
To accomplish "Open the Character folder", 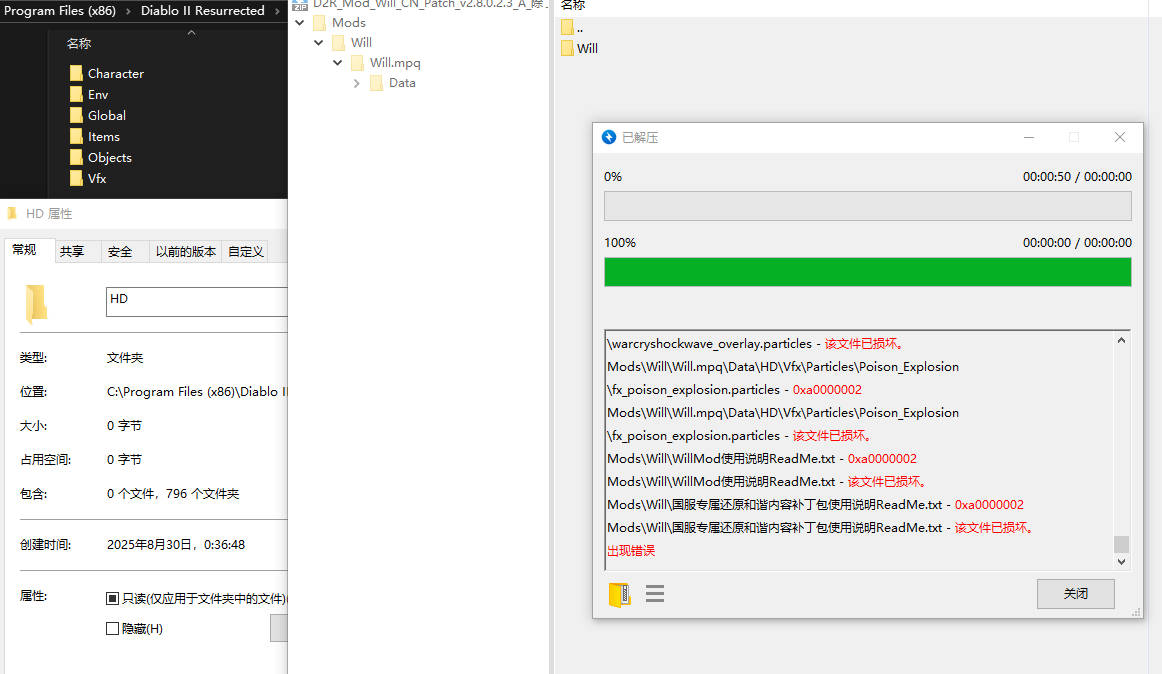I will [x=115, y=73].
